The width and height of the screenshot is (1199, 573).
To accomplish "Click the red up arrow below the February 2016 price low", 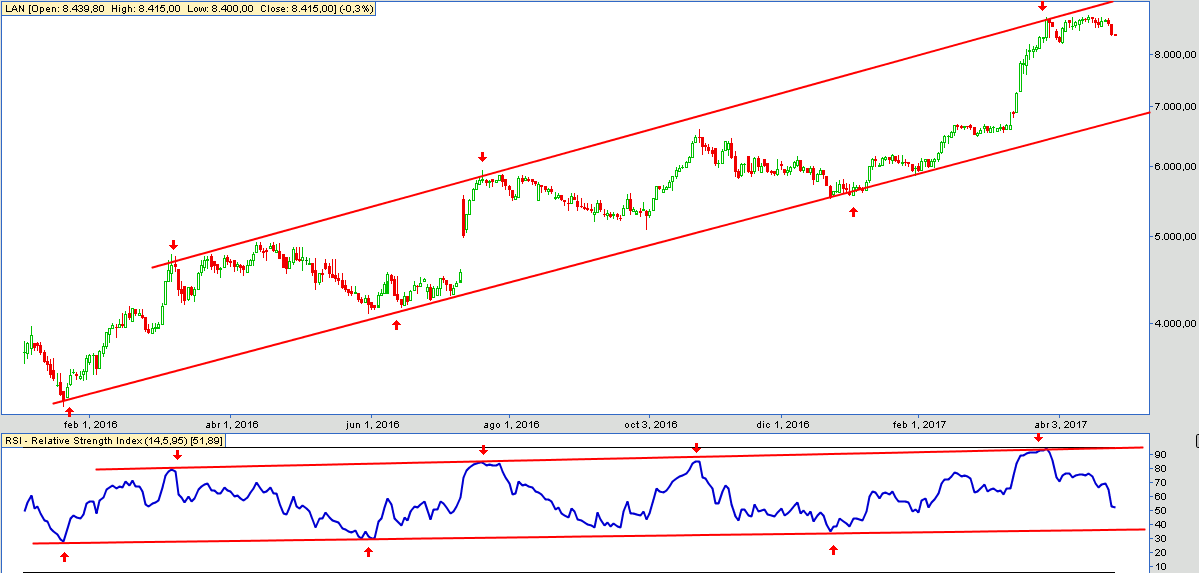I will coord(69,411).
